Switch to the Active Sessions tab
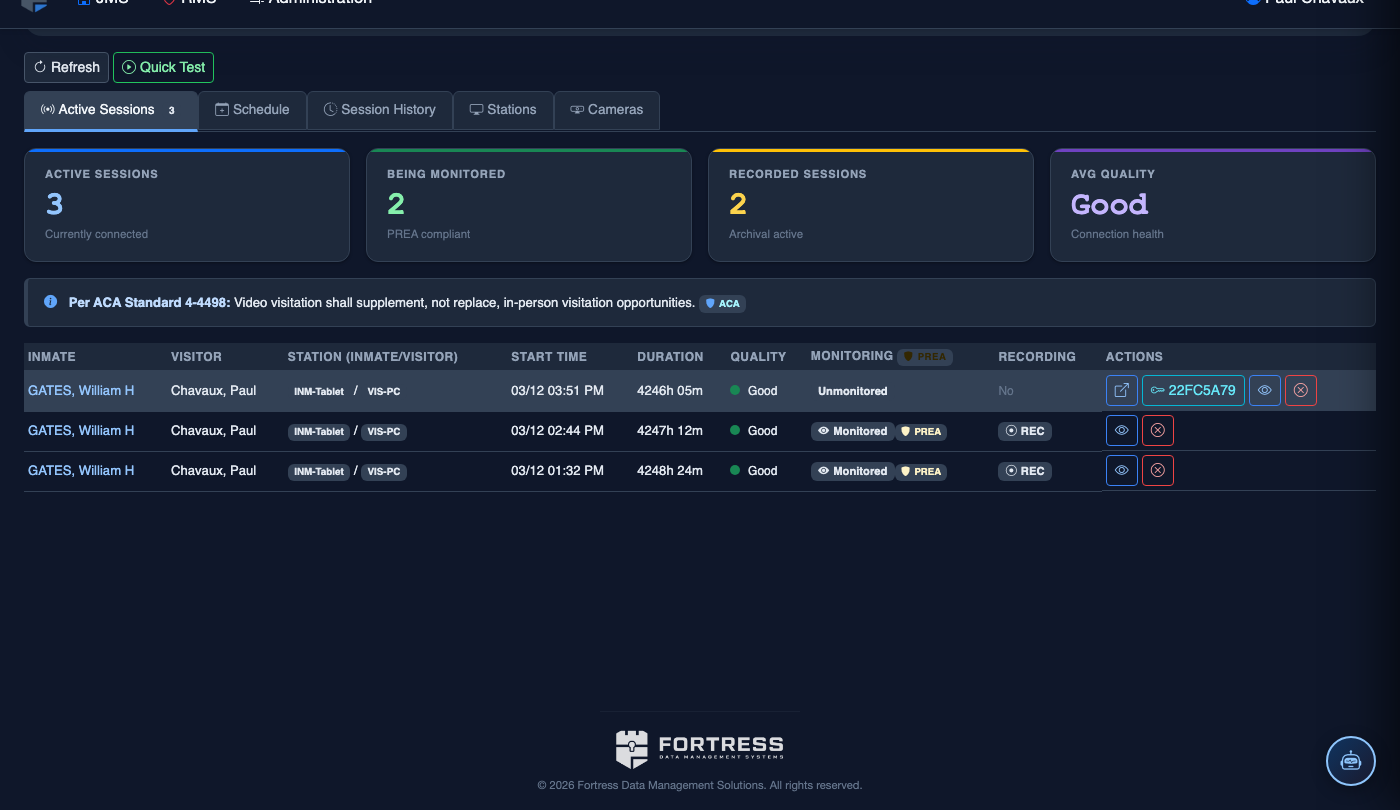This screenshot has height=810, width=1400. (111, 110)
